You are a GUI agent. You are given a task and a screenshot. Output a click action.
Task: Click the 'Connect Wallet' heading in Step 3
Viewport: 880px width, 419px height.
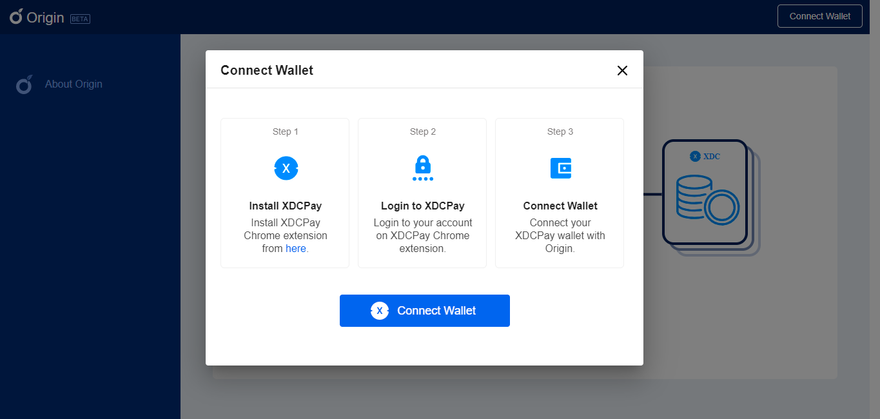pyautogui.click(x=560, y=206)
